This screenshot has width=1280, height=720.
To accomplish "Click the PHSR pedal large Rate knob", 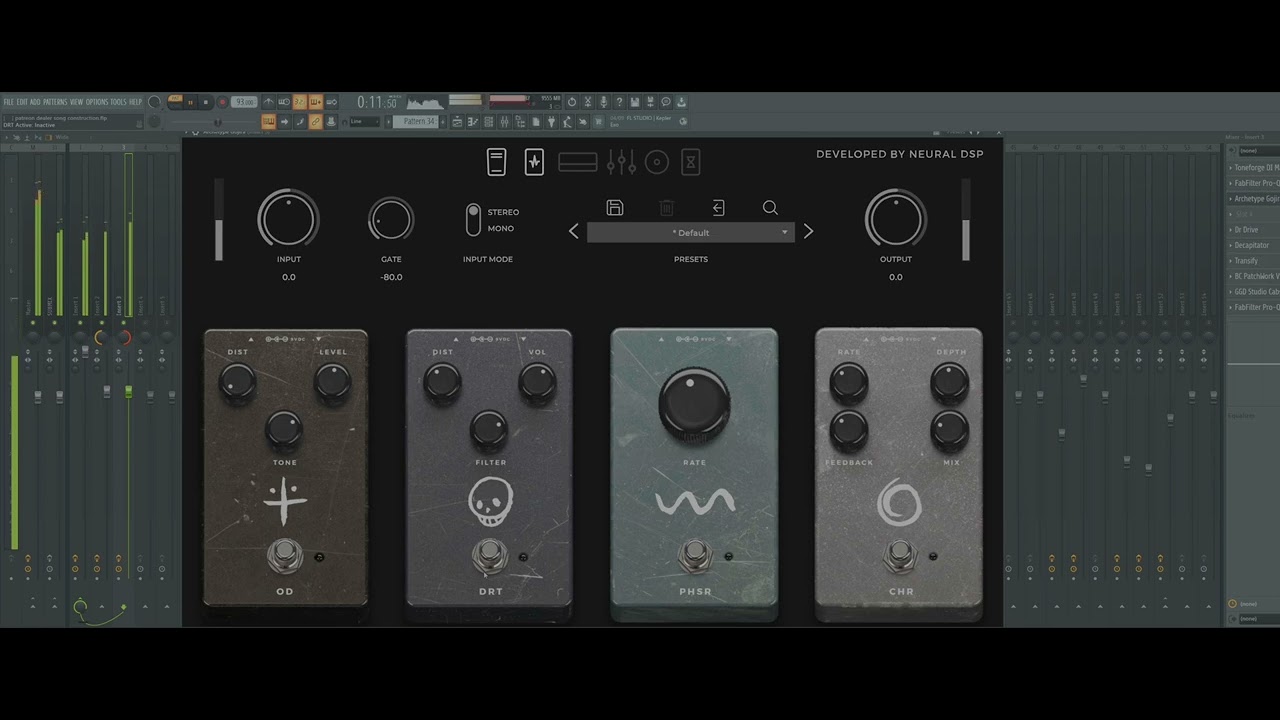I will click(694, 405).
